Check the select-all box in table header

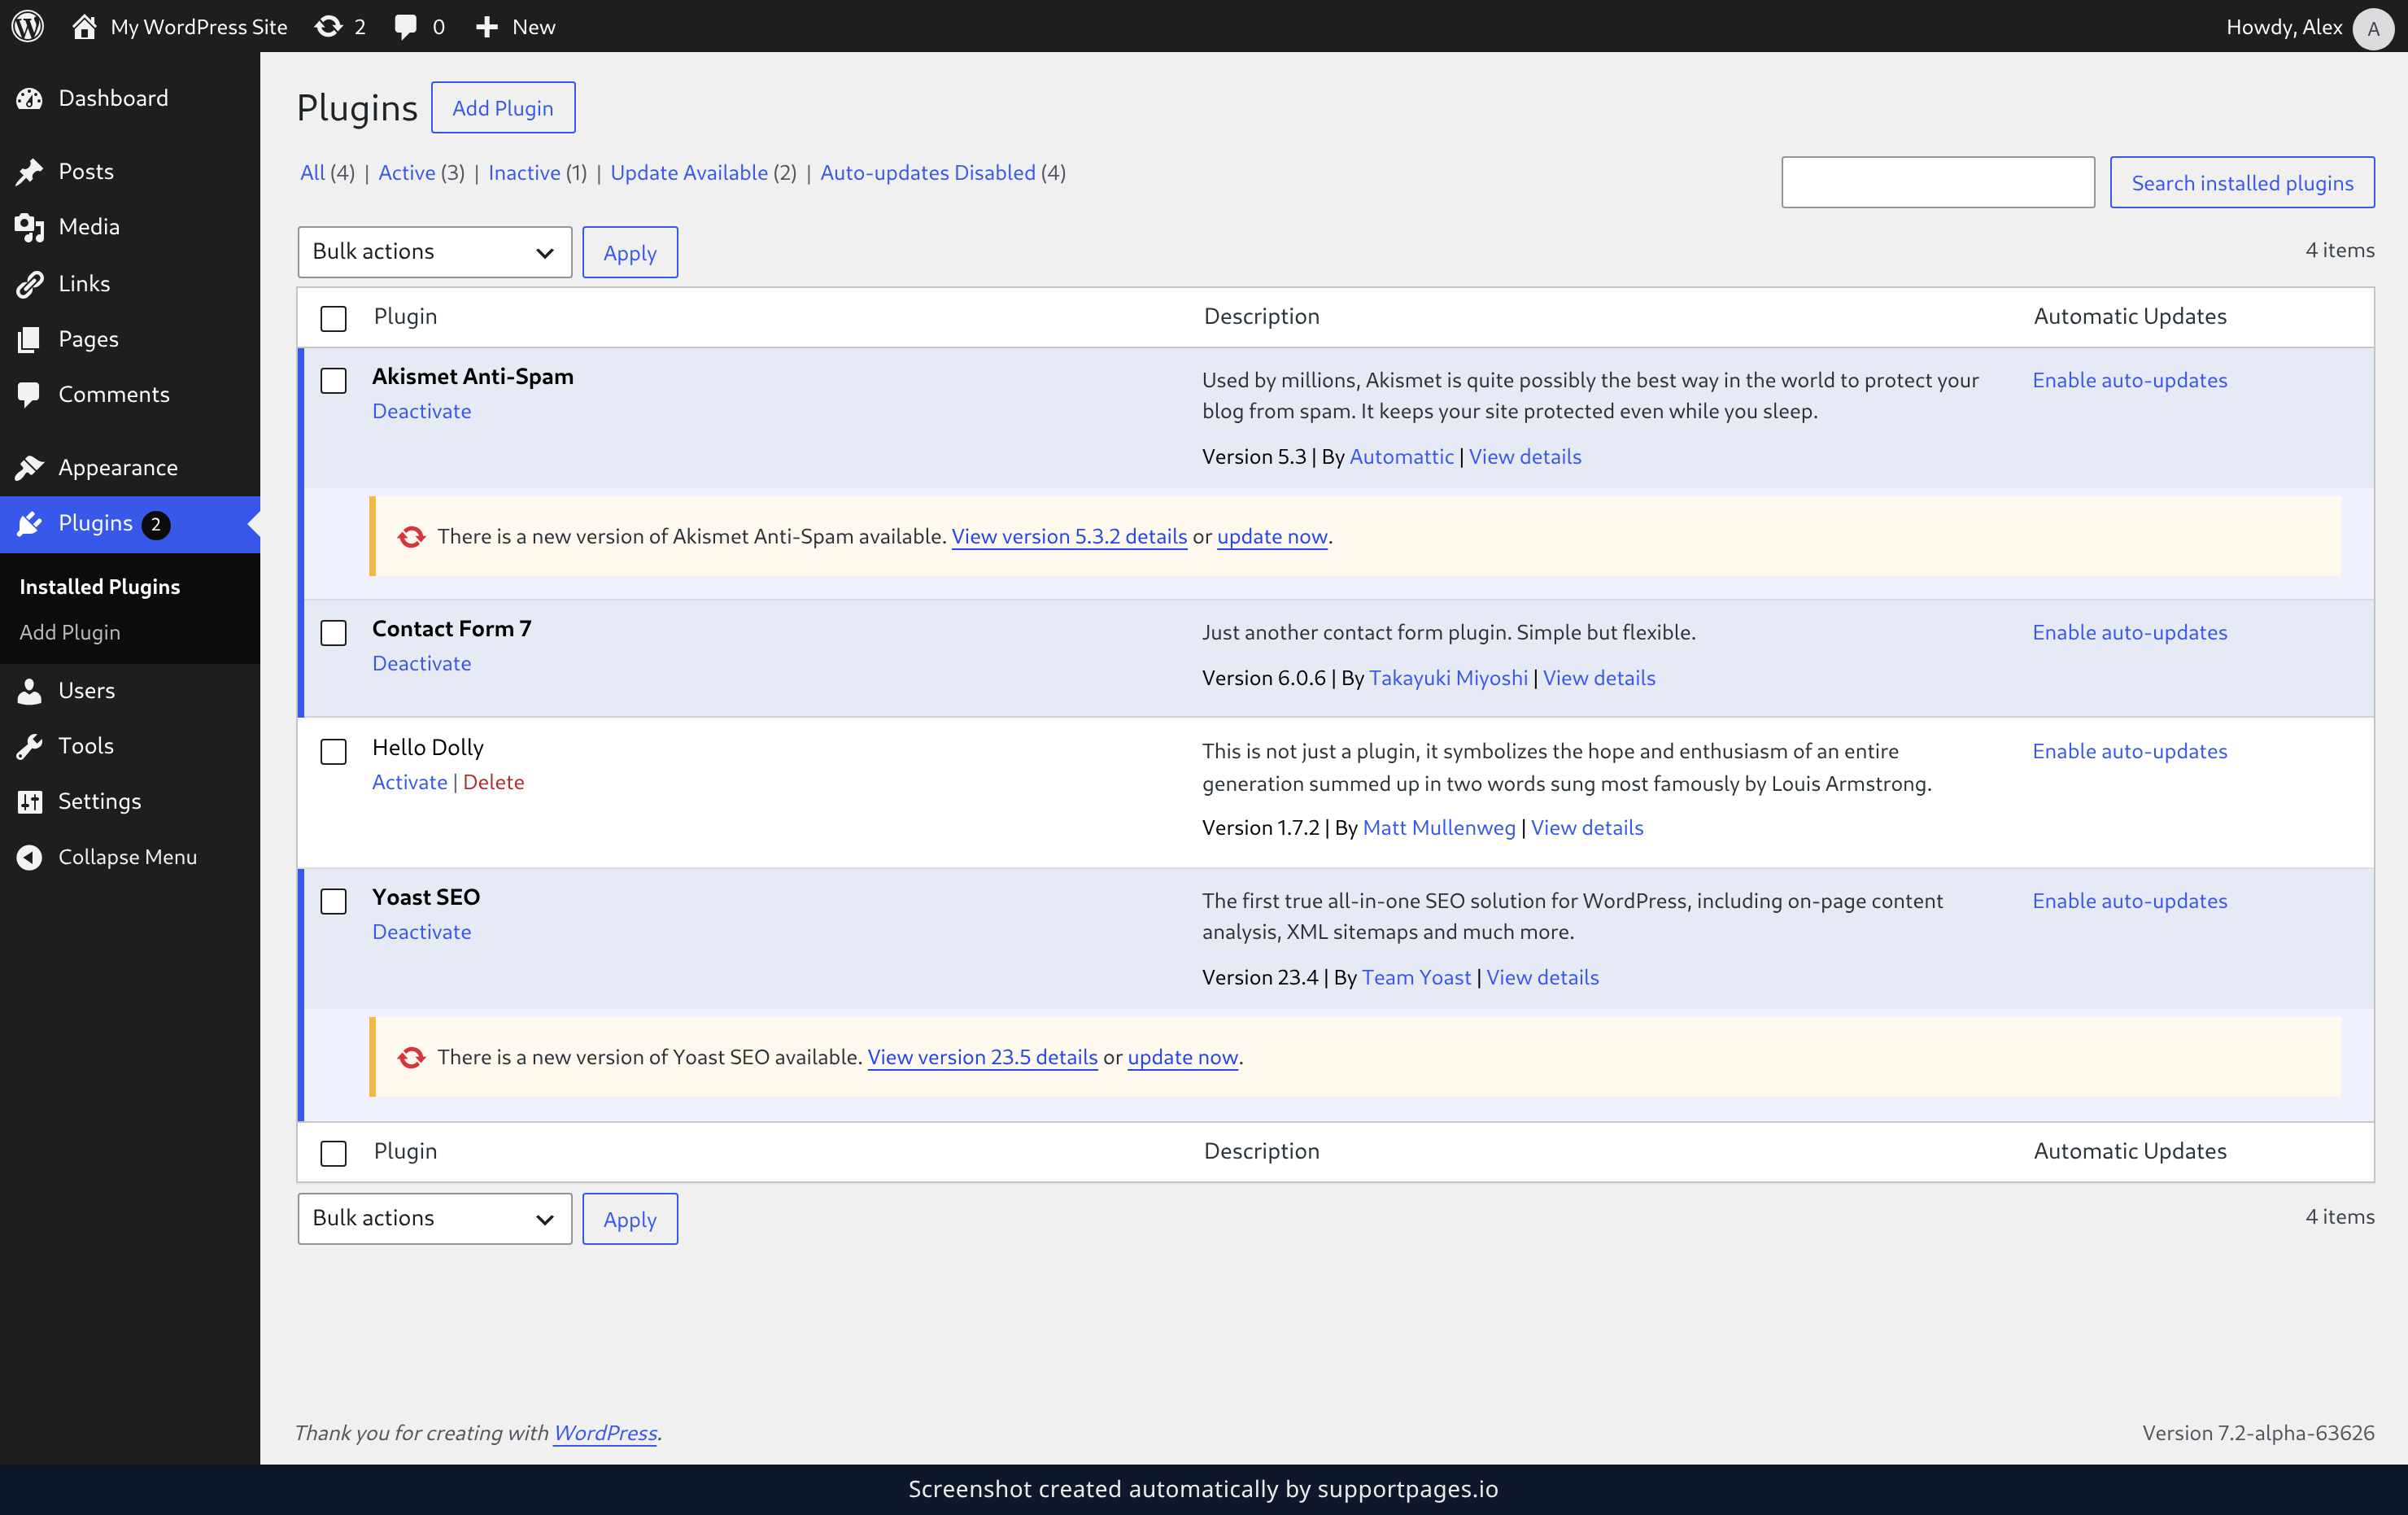point(333,318)
